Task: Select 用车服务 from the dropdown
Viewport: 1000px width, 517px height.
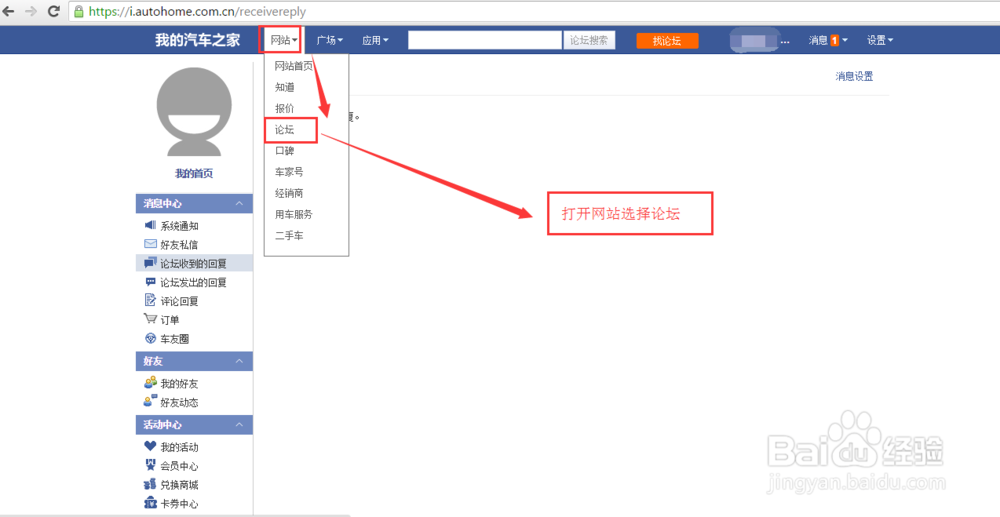Action: [294, 214]
